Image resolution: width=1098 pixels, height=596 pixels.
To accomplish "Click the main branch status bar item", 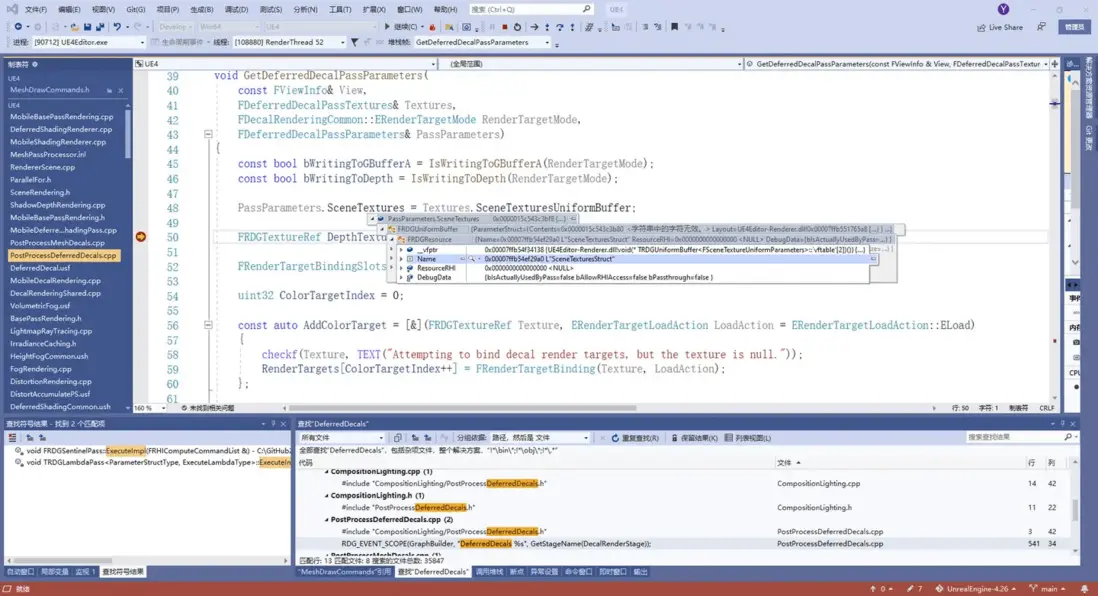I will (1048, 589).
